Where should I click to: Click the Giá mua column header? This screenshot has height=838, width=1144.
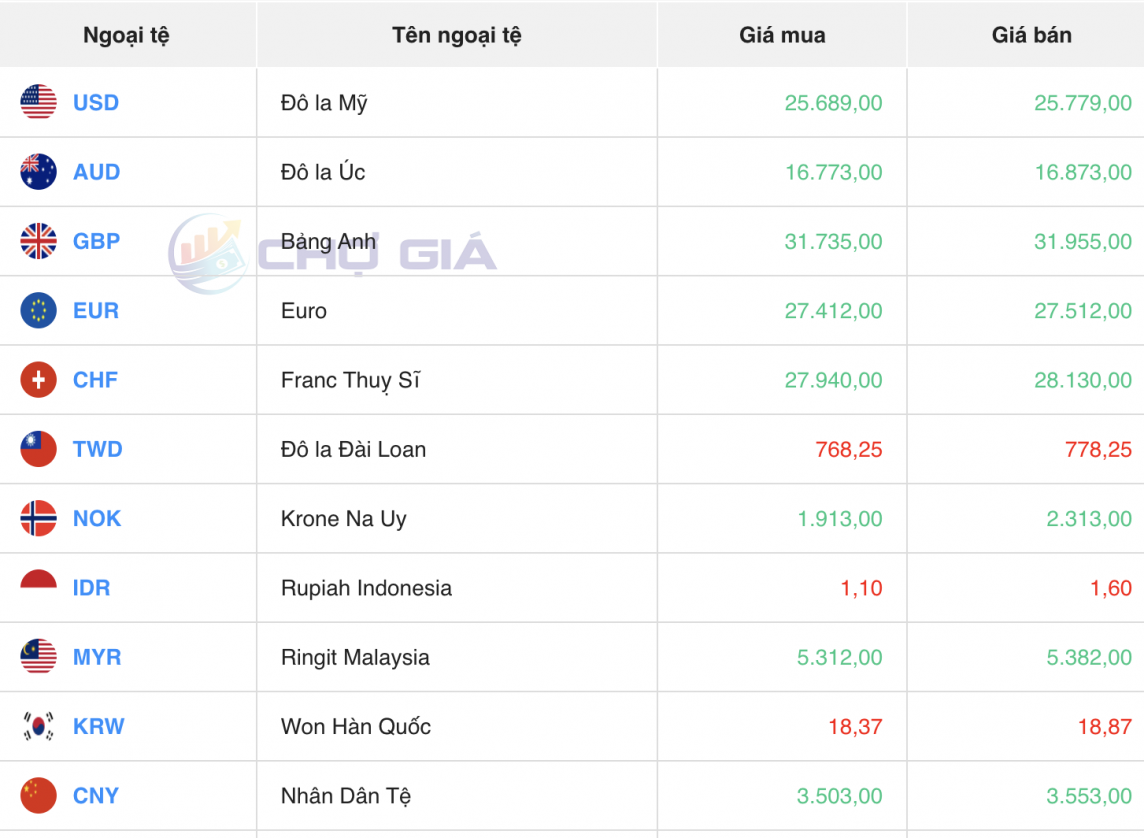tap(782, 35)
